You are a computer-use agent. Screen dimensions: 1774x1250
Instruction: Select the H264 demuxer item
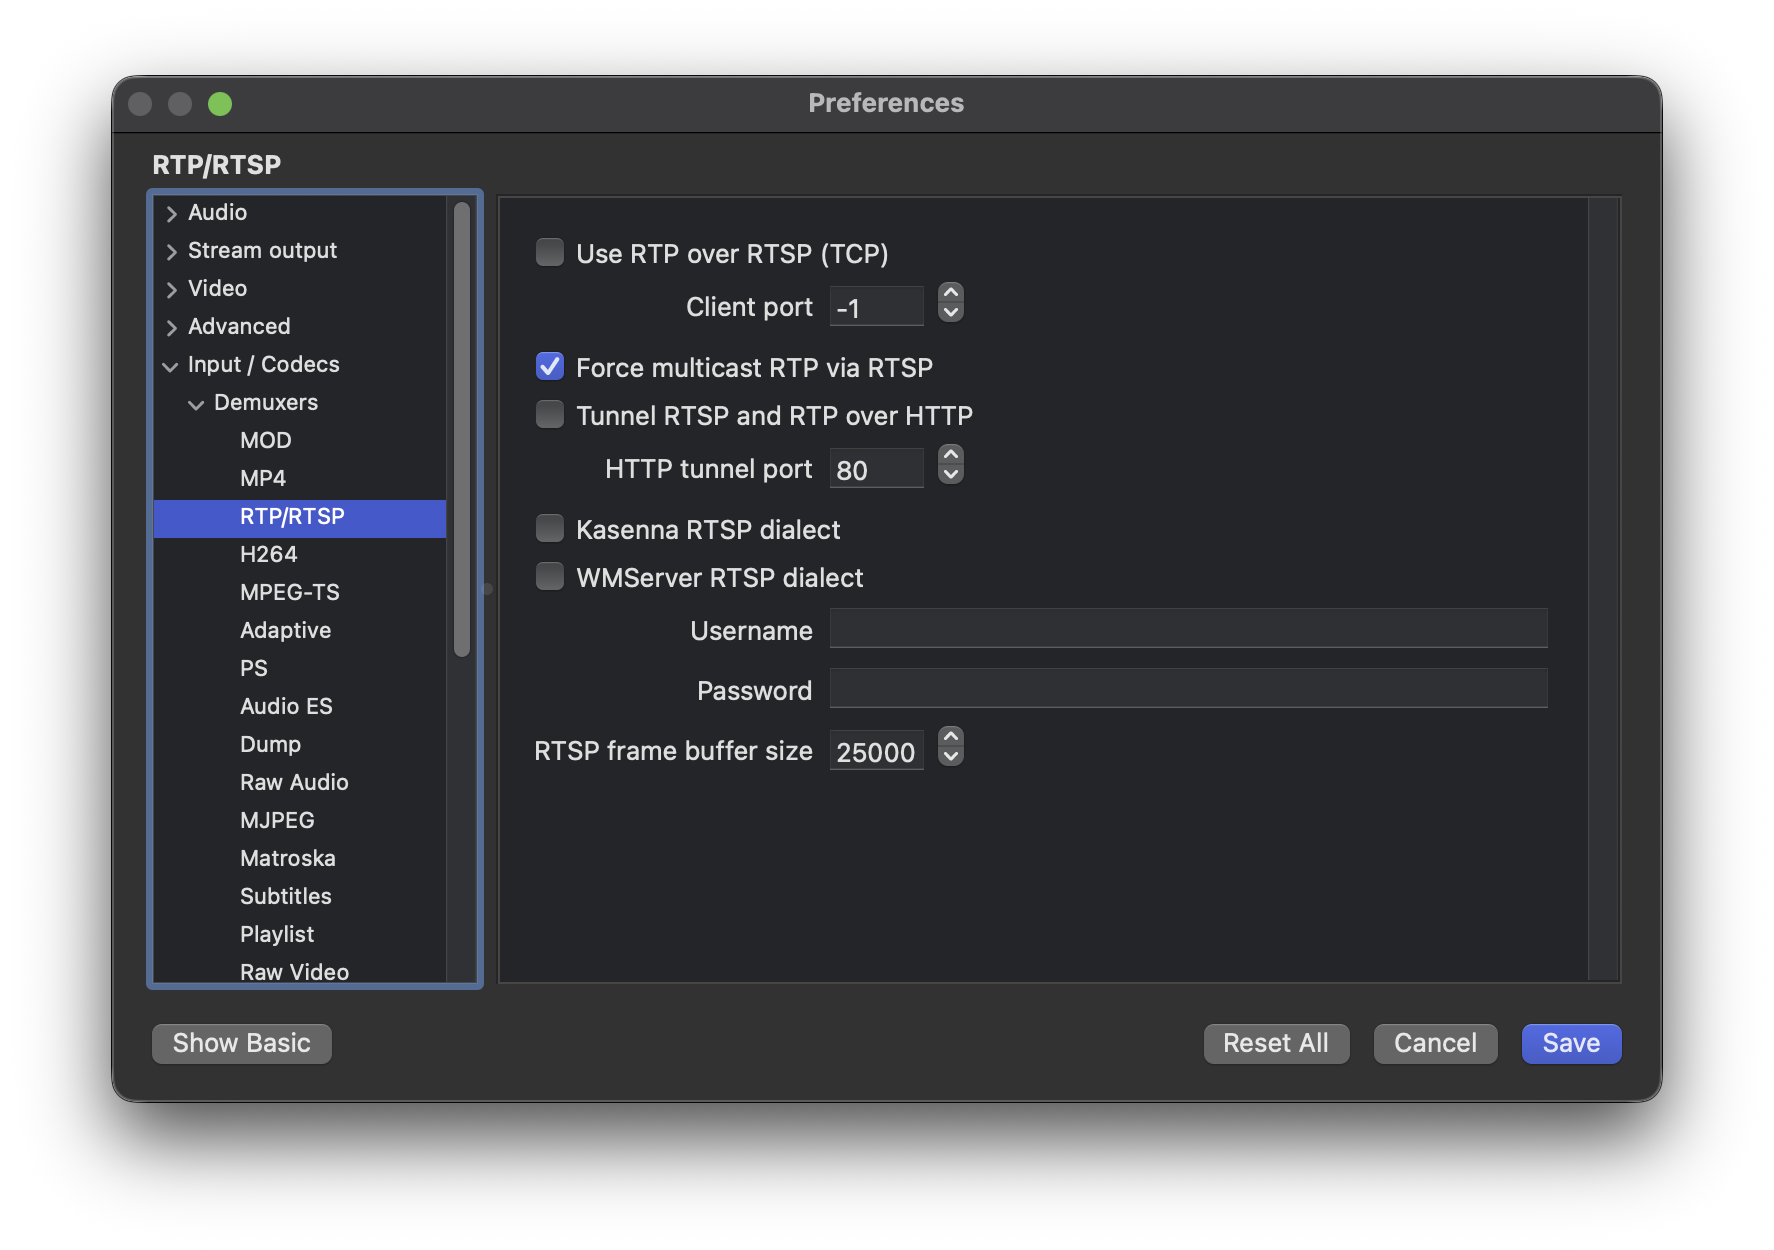tap(268, 554)
